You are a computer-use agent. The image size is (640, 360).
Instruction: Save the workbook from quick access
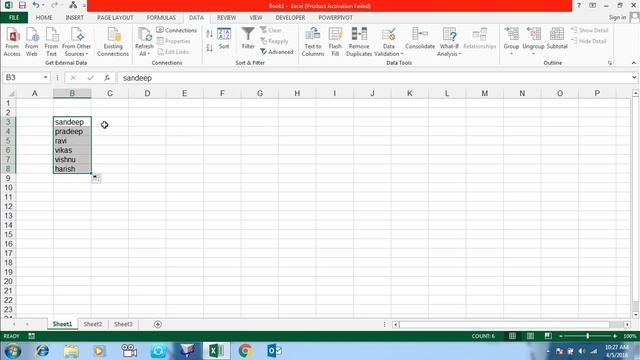click(x=22, y=5)
